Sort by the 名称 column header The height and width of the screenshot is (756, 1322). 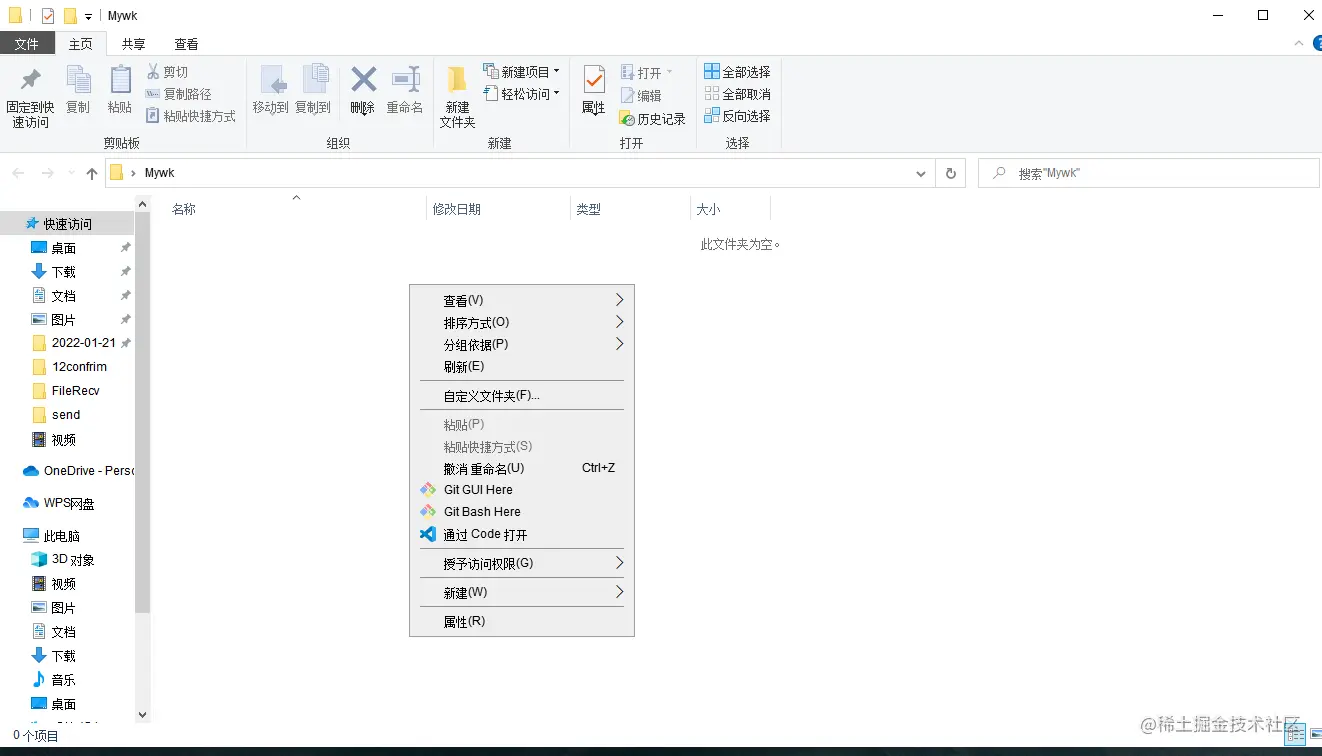(x=184, y=209)
